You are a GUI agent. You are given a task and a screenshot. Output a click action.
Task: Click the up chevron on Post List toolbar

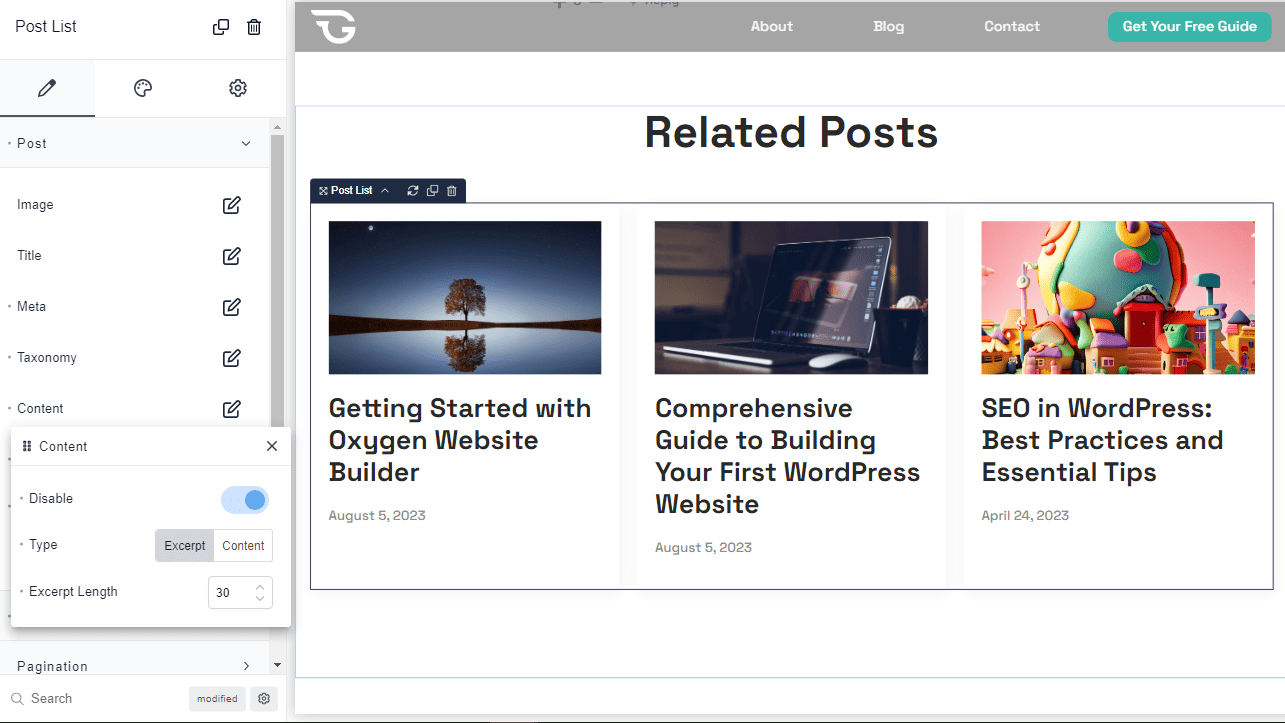click(x=385, y=191)
